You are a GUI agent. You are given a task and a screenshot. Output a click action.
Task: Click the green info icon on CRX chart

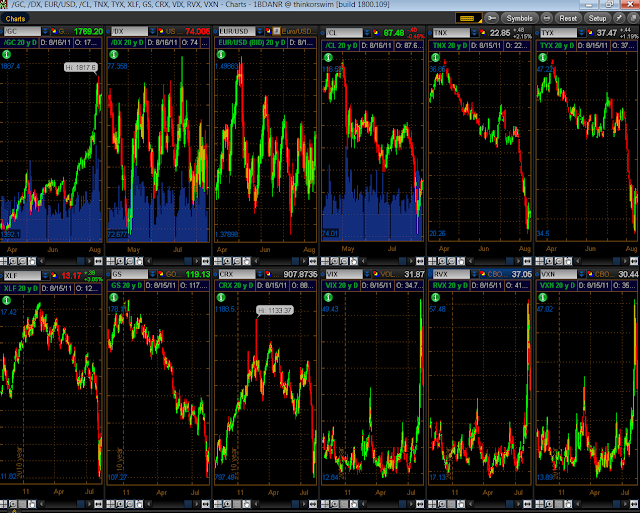pos(221,297)
